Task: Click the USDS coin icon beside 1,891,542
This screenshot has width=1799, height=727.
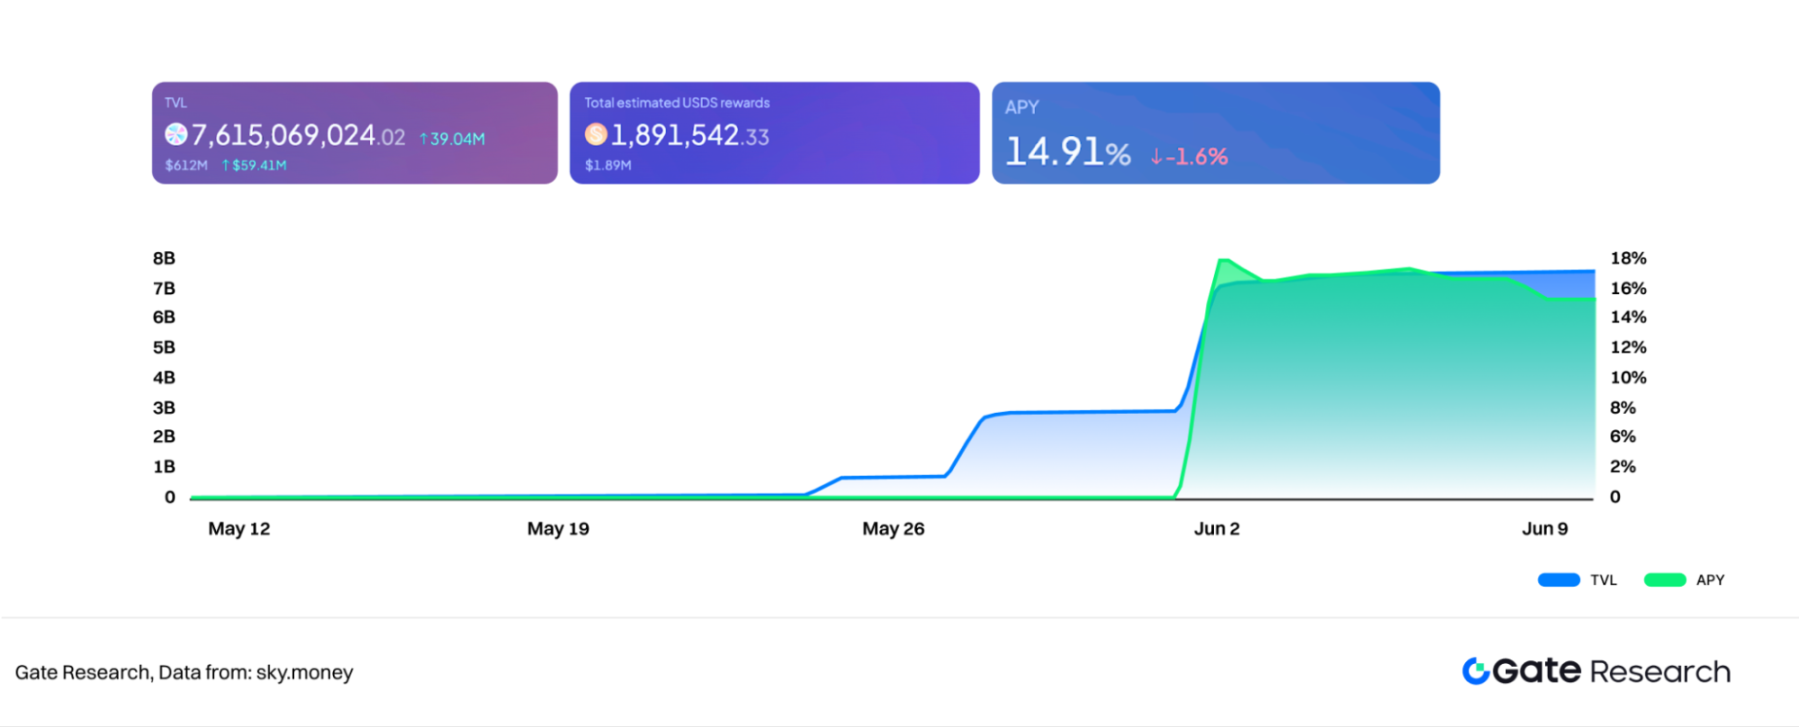Action: coord(596,134)
